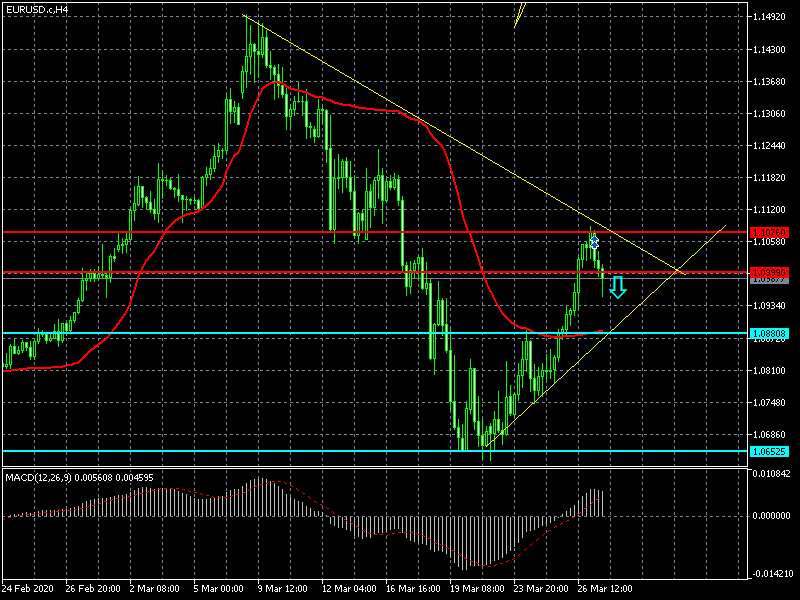Click the 16 Mar 16:00 time label
The width and height of the screenshot is (800, 600).
pyautogui.click(x=413, y=589)
